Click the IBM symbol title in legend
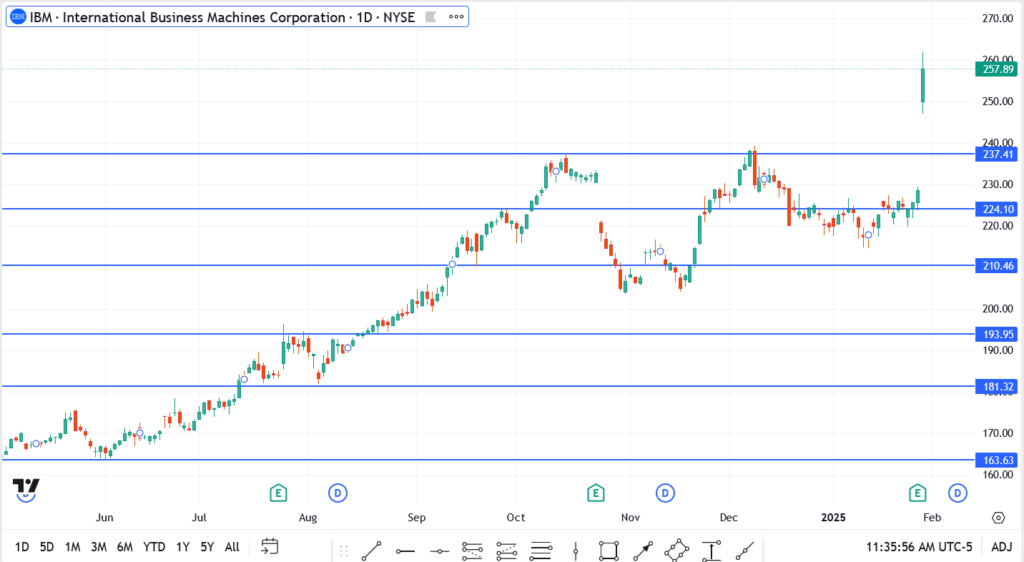Image resolution: width=1024 pixels, height=562 pixels. coord(212,17)
